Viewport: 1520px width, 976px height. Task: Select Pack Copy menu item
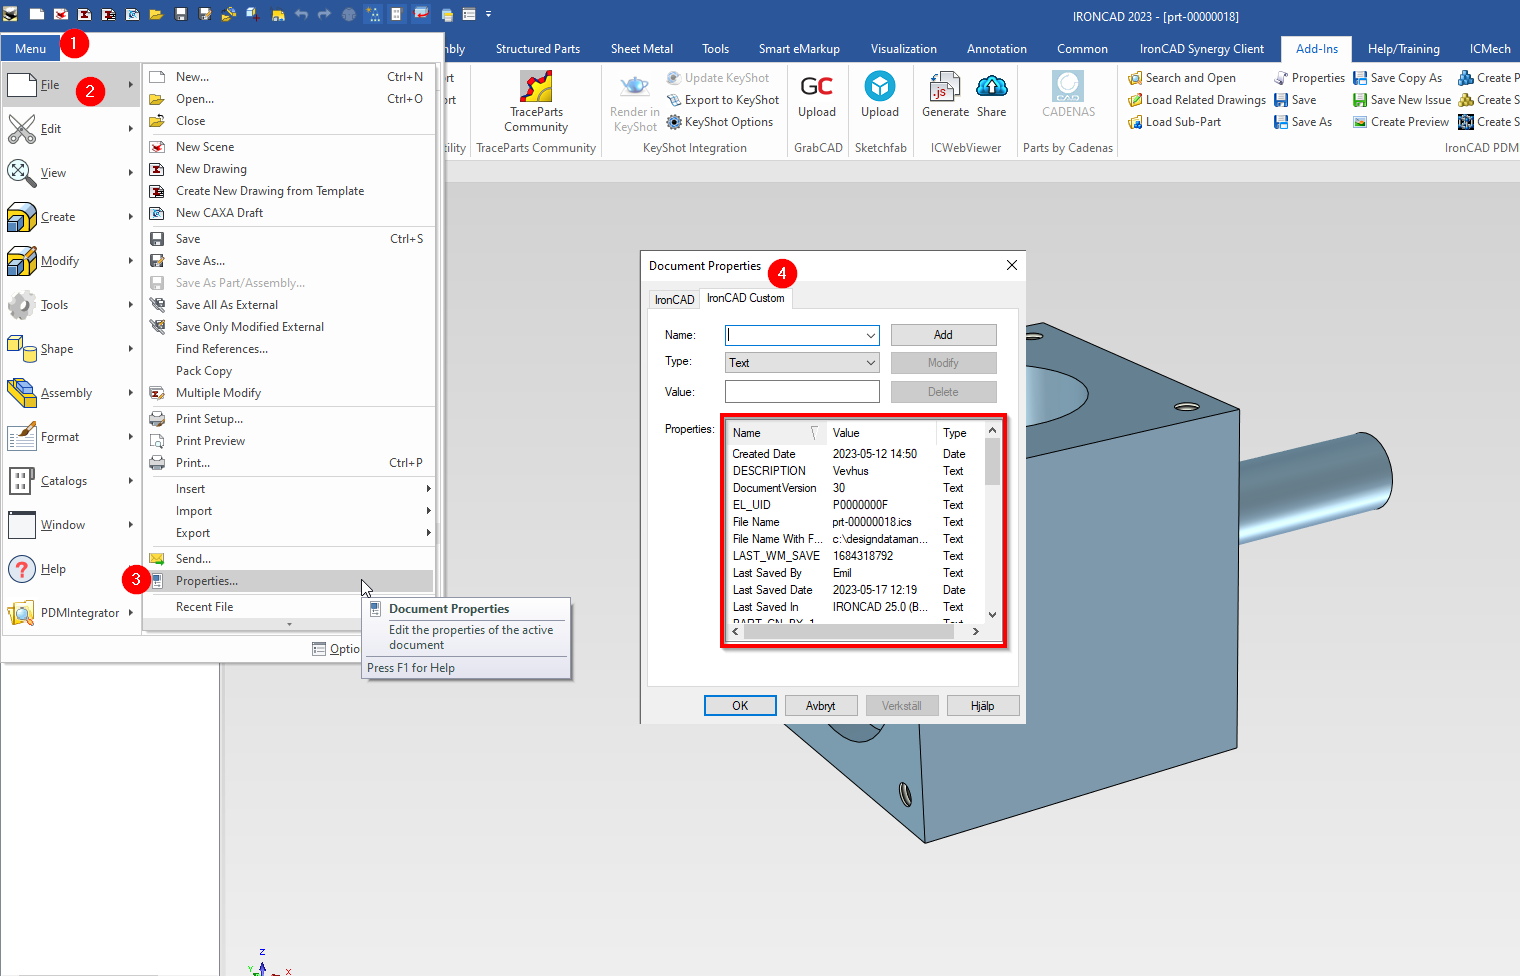pyautogui.click(x=290, y=371)
